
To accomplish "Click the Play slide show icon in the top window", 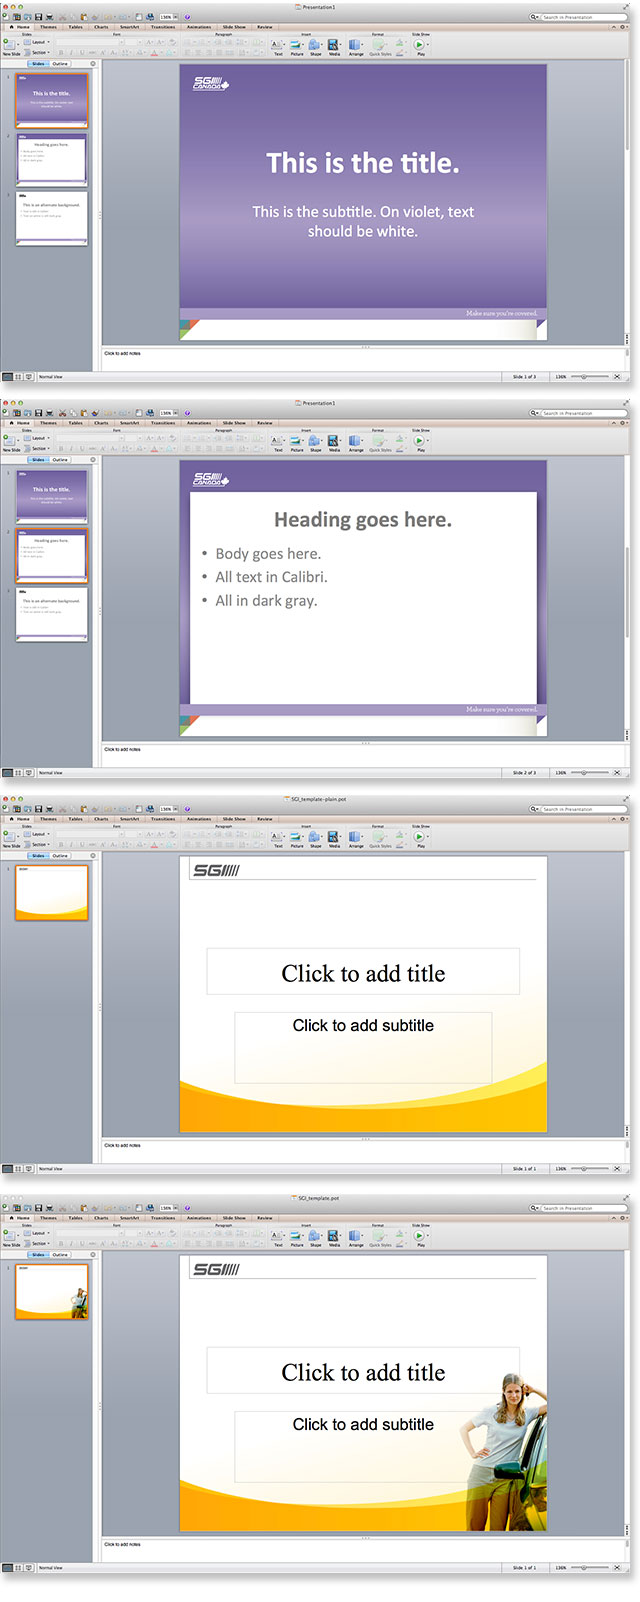I will point(419,45).
